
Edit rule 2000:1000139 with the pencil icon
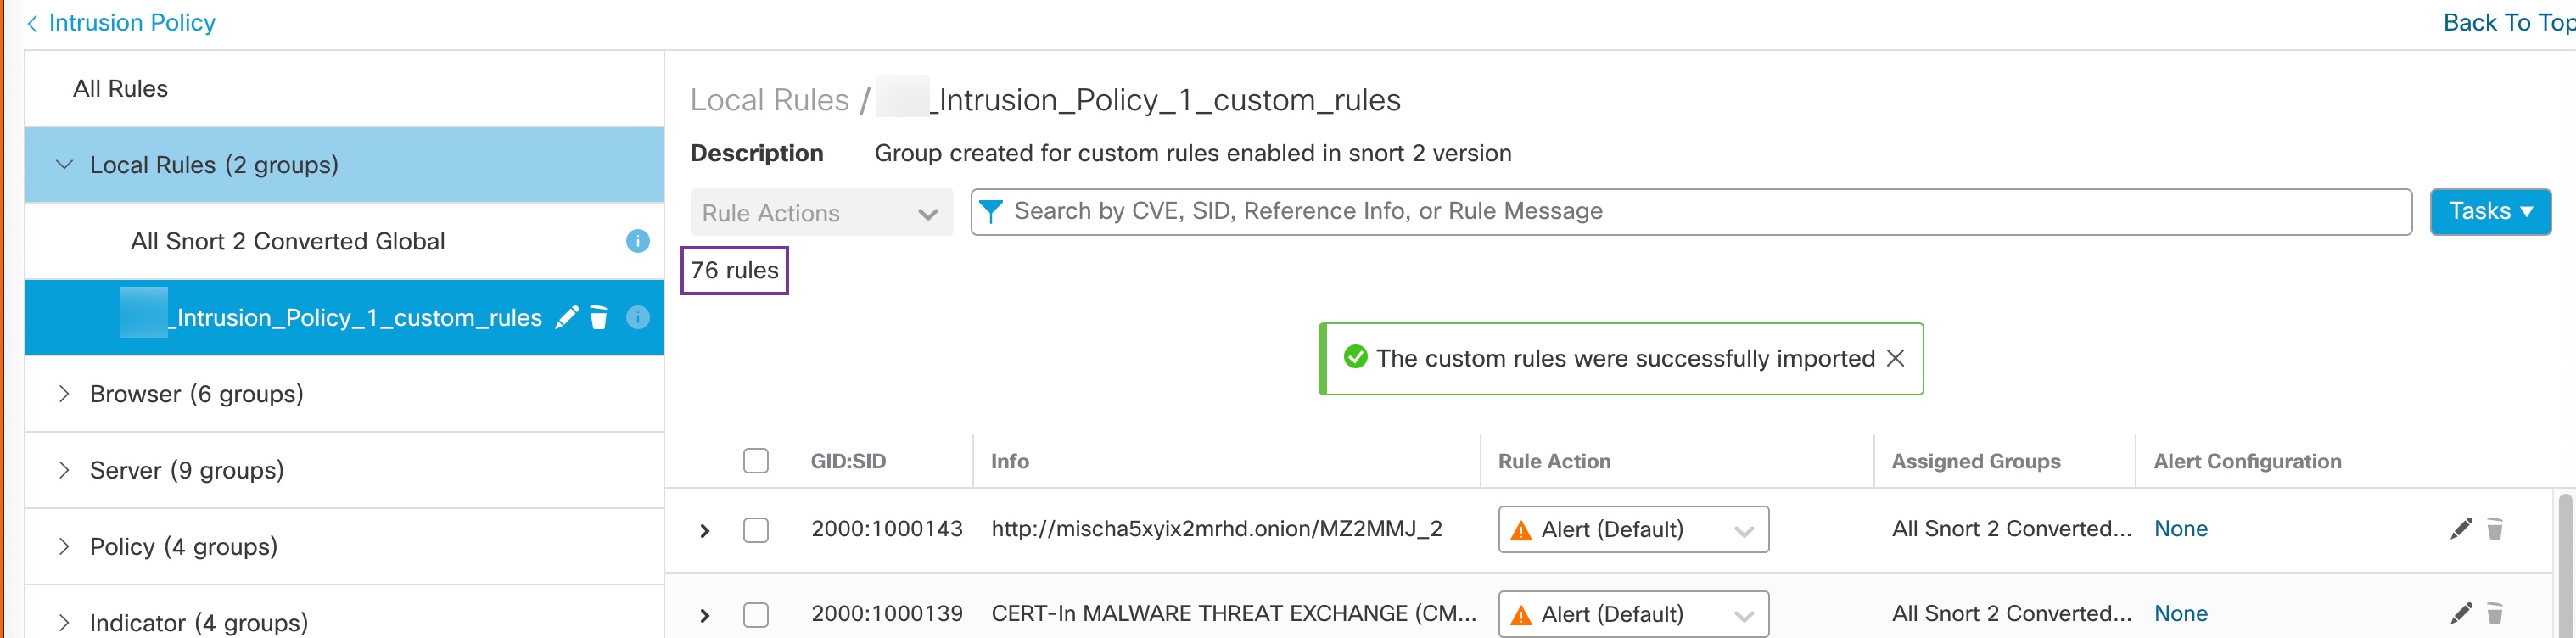tap(2461, 613)
